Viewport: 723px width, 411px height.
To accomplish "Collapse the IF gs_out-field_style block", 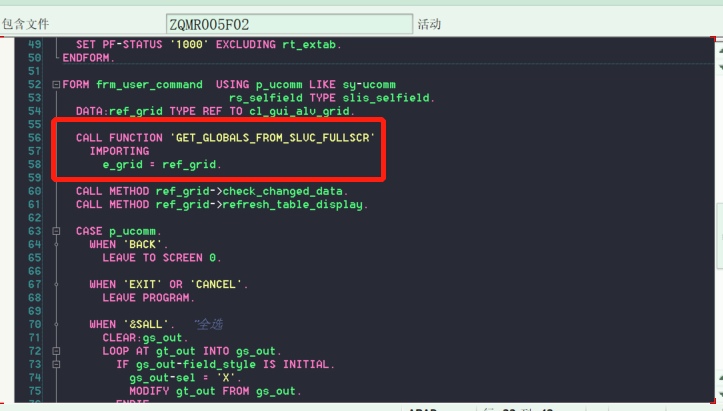I will click(x=56, y=364).
